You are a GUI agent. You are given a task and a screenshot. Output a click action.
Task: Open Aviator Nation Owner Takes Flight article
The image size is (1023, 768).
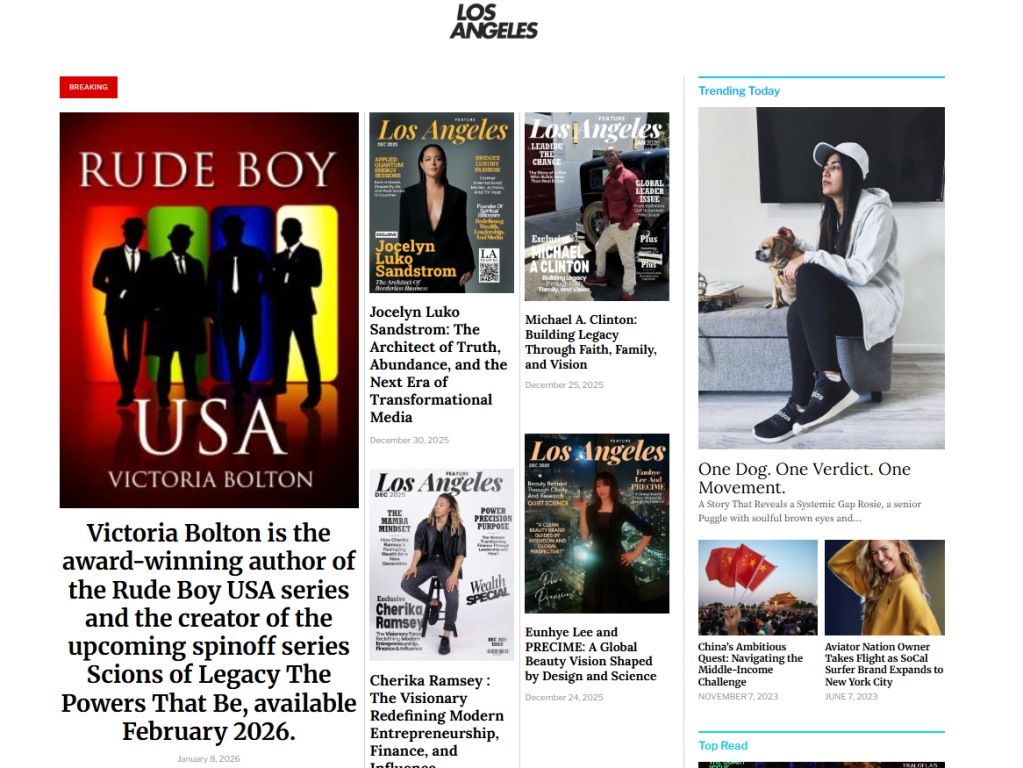[883, 664]
